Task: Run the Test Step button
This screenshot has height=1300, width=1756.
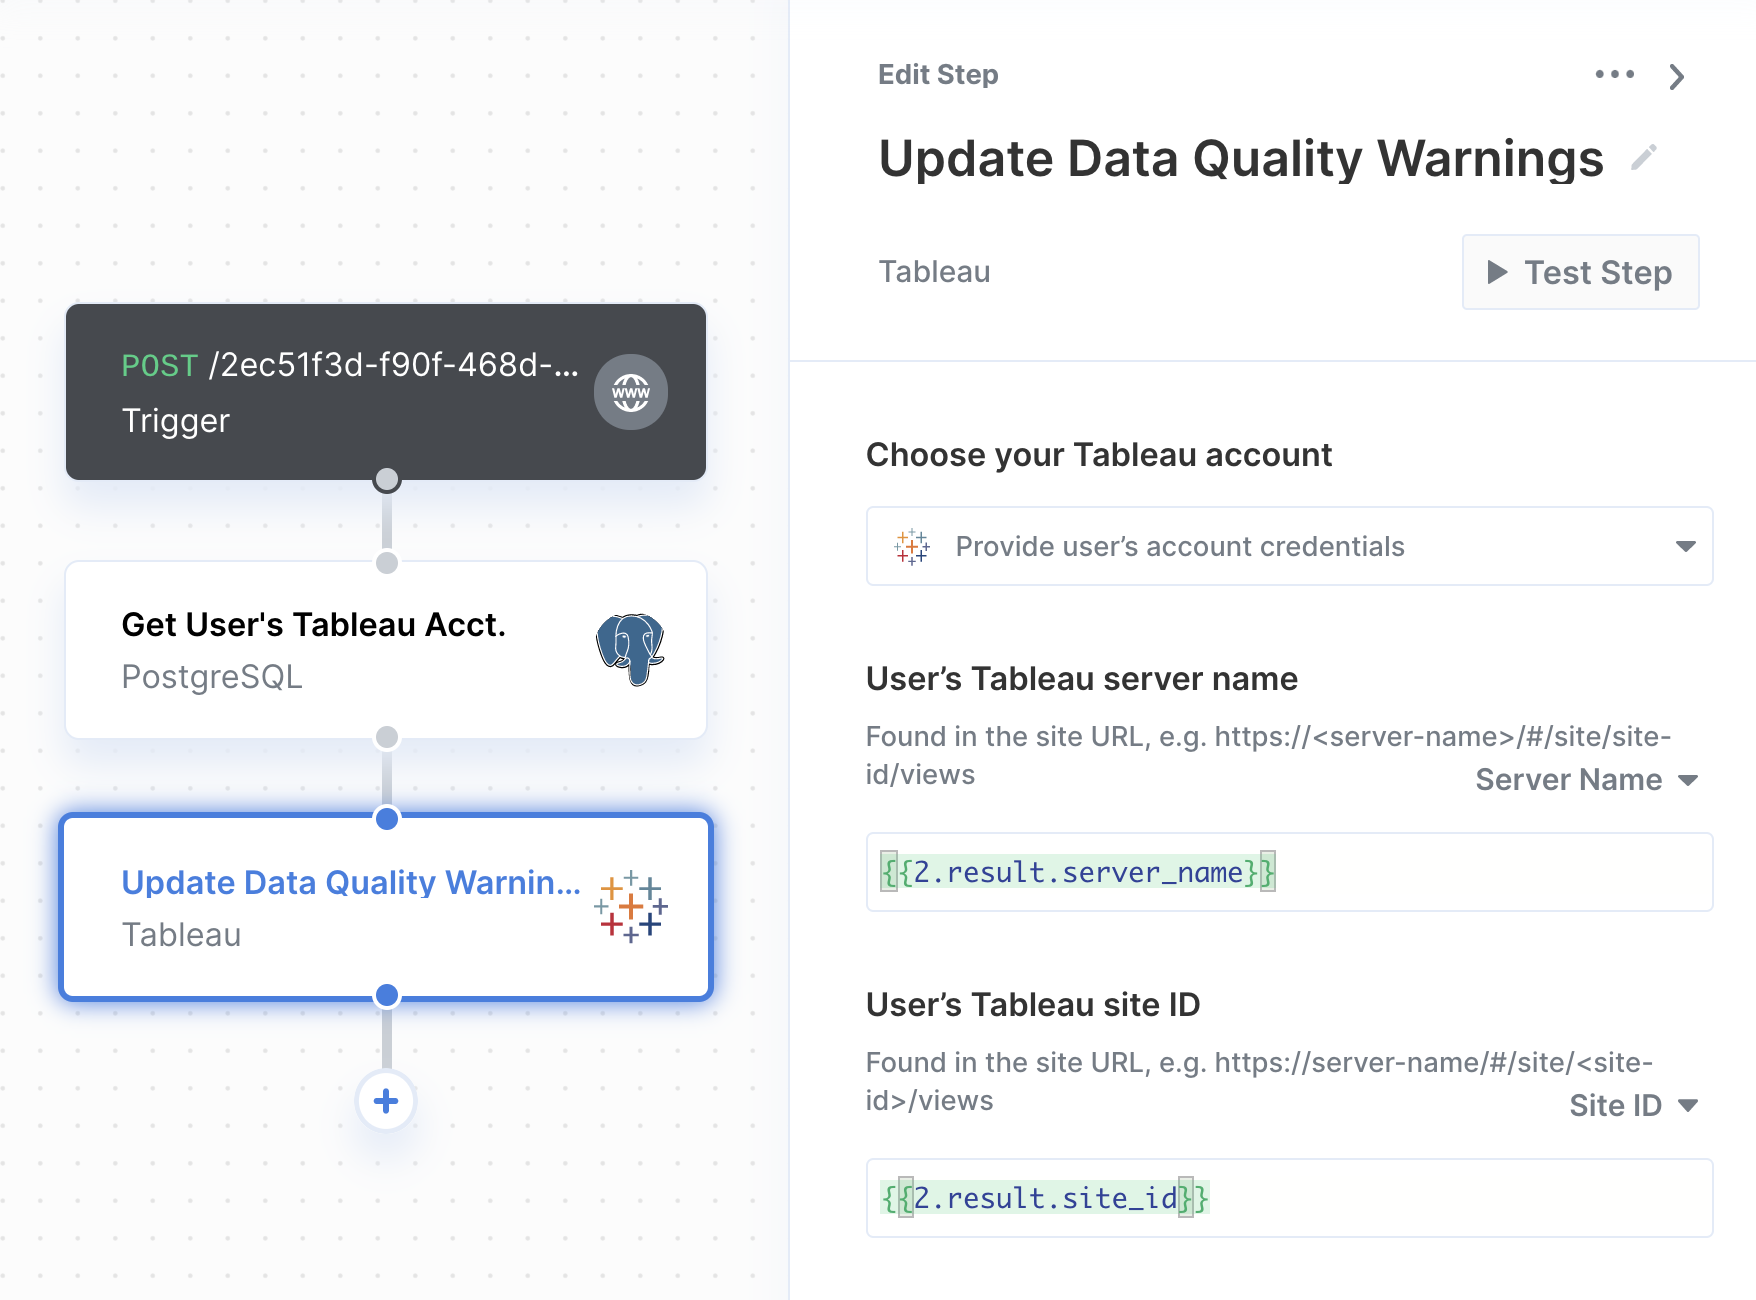Action: (1581, 272)
